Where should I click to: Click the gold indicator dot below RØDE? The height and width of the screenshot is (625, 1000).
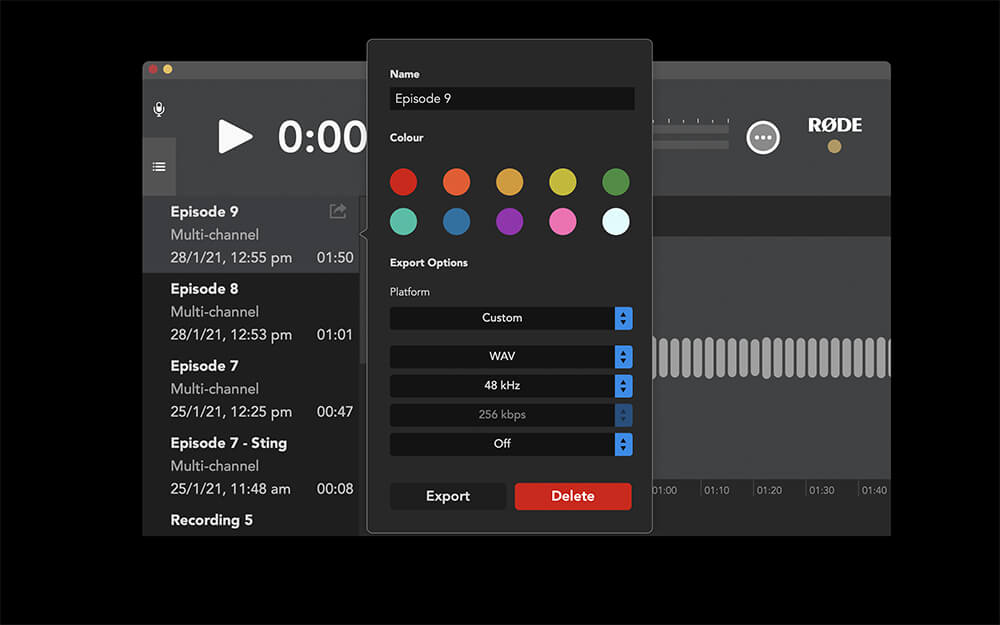(x=834, y=147)
